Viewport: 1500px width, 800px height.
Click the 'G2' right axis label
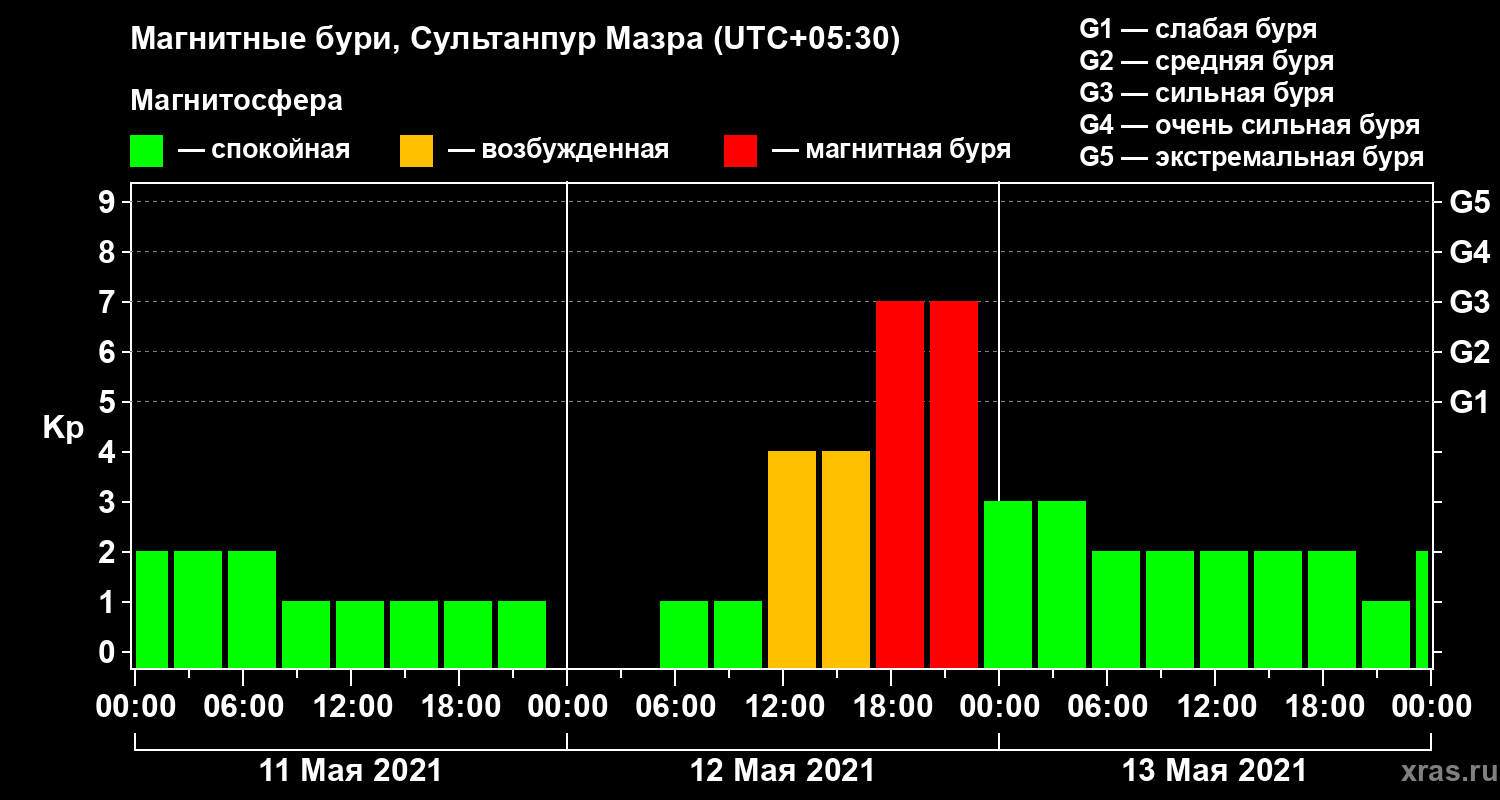pyautogui.click(x=1469, y=352)
